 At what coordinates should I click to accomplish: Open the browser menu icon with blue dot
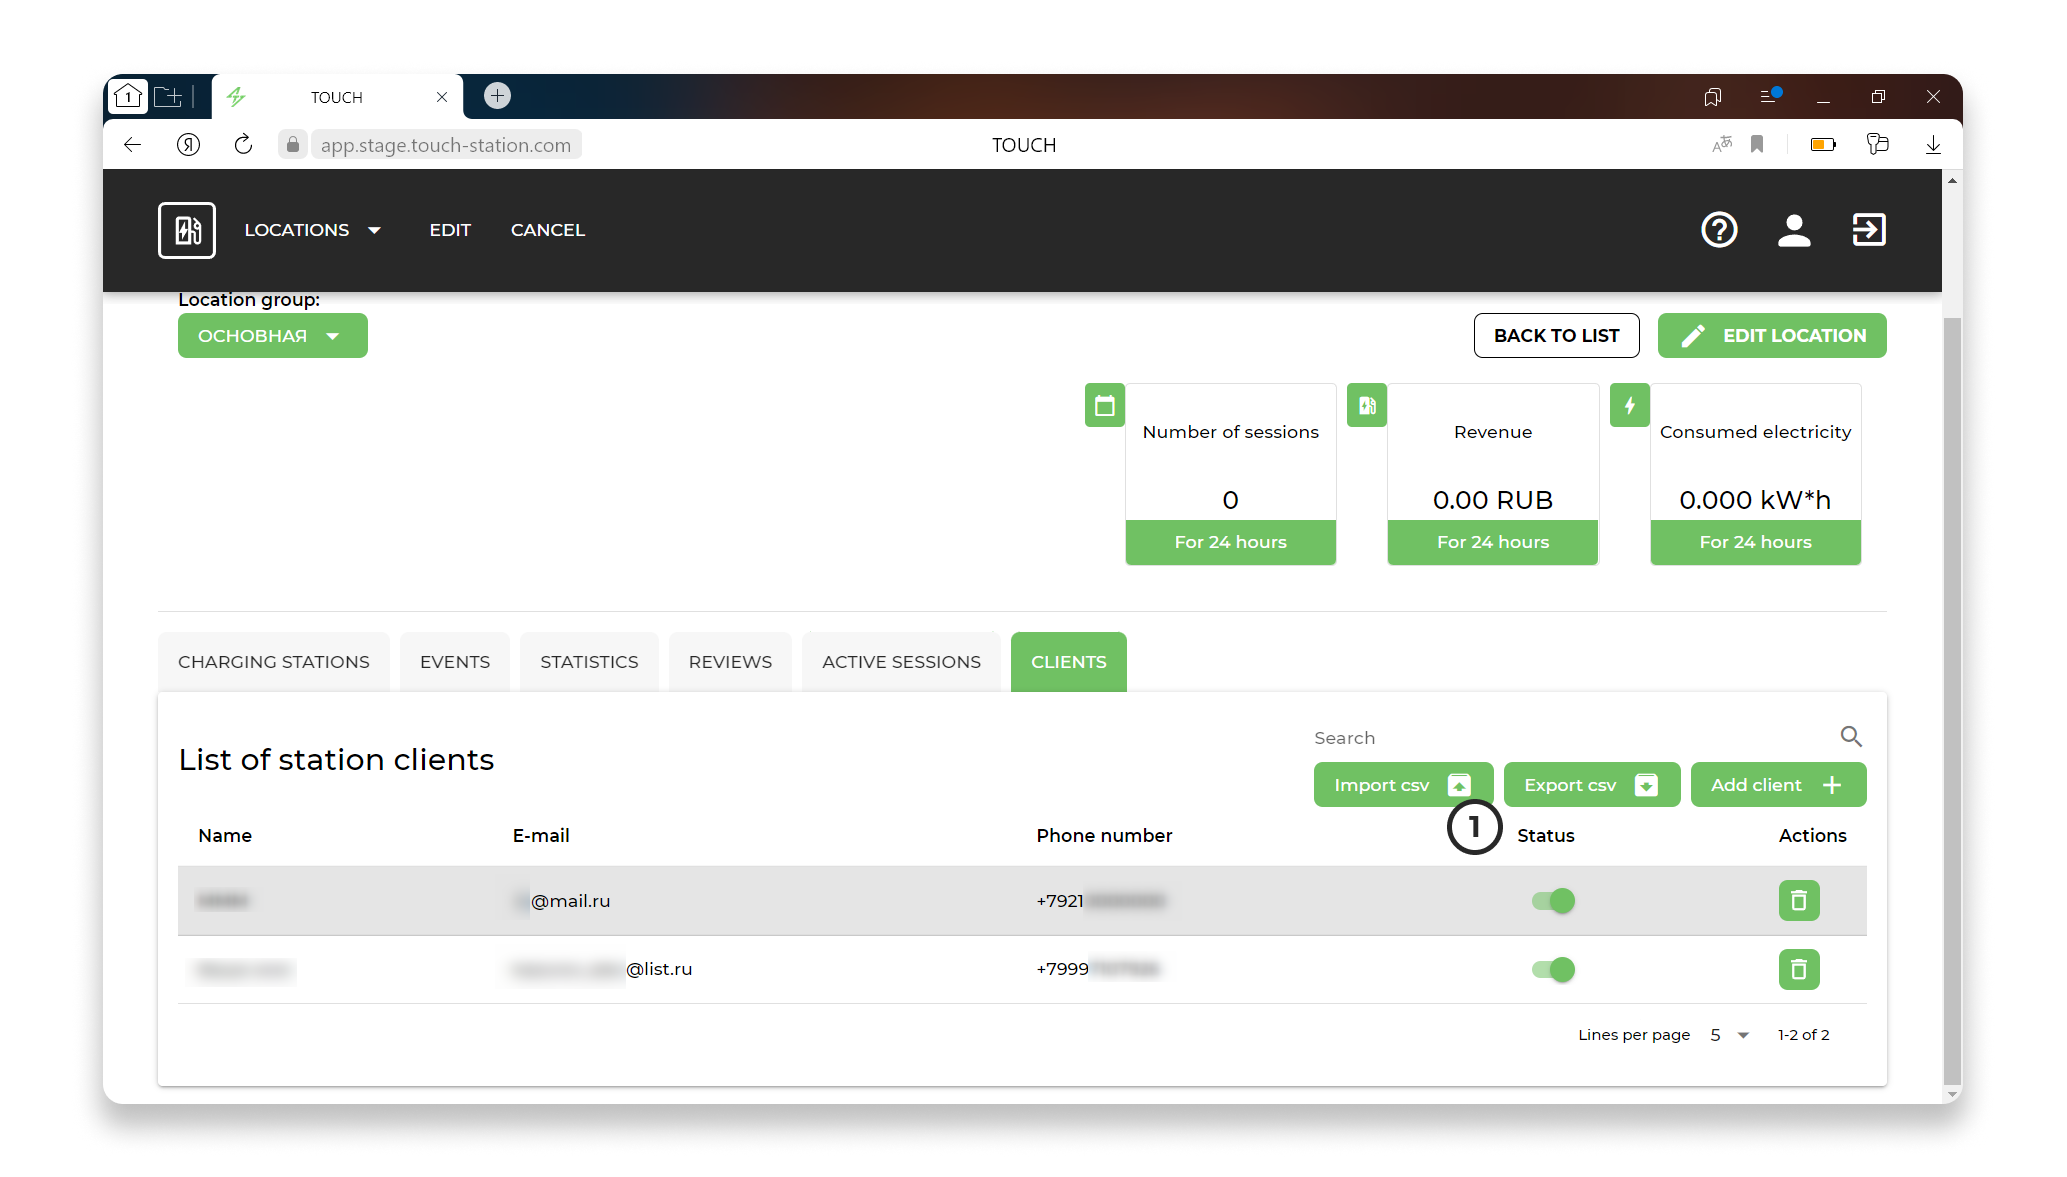tap(1770, 96)
